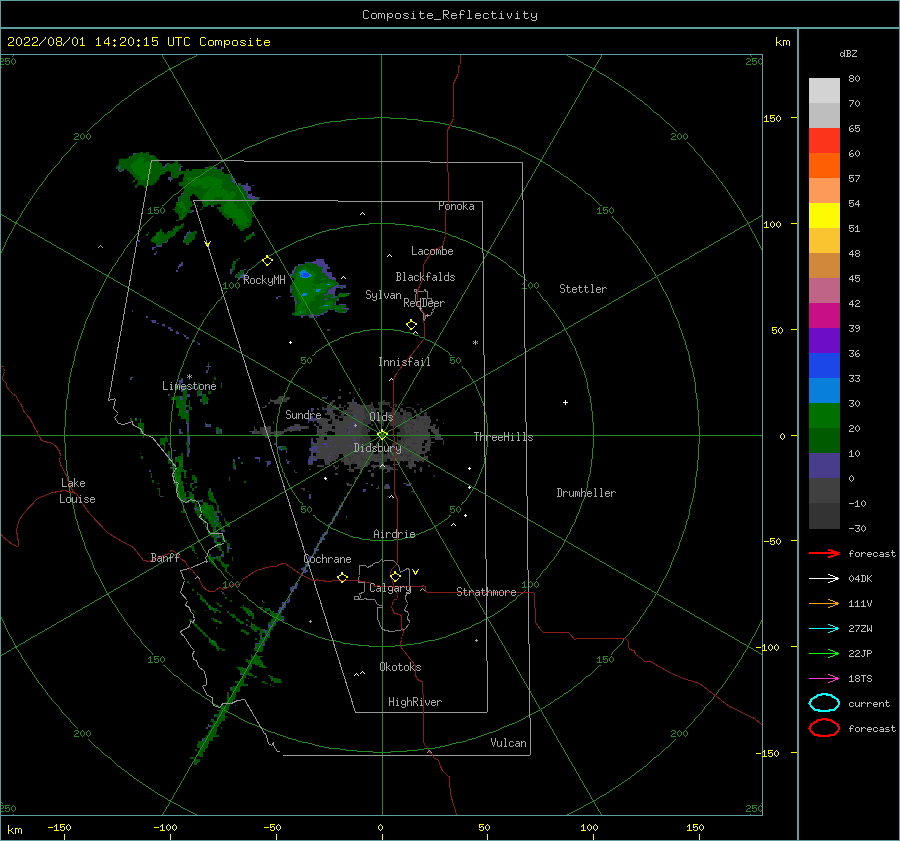Click the yellow diamond marker south of RedDeer

point(412,325)
